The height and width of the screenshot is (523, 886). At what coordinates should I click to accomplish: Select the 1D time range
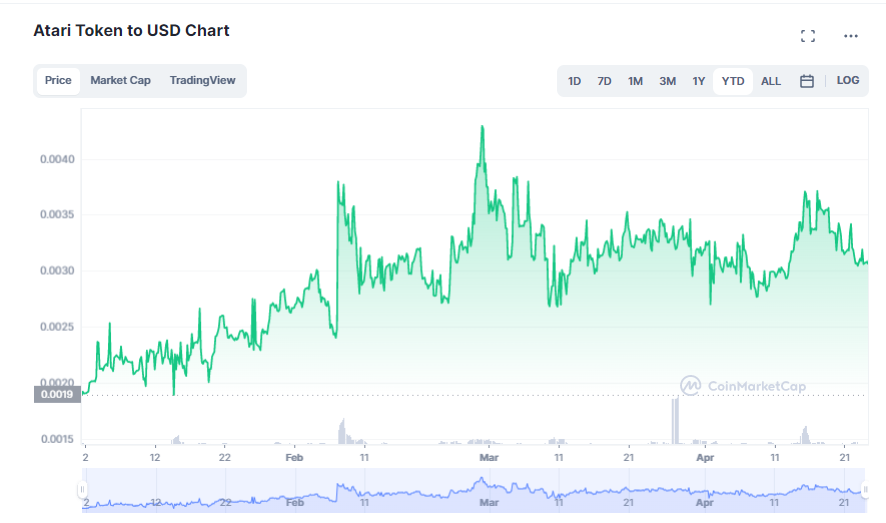click(x=574, y=81)
